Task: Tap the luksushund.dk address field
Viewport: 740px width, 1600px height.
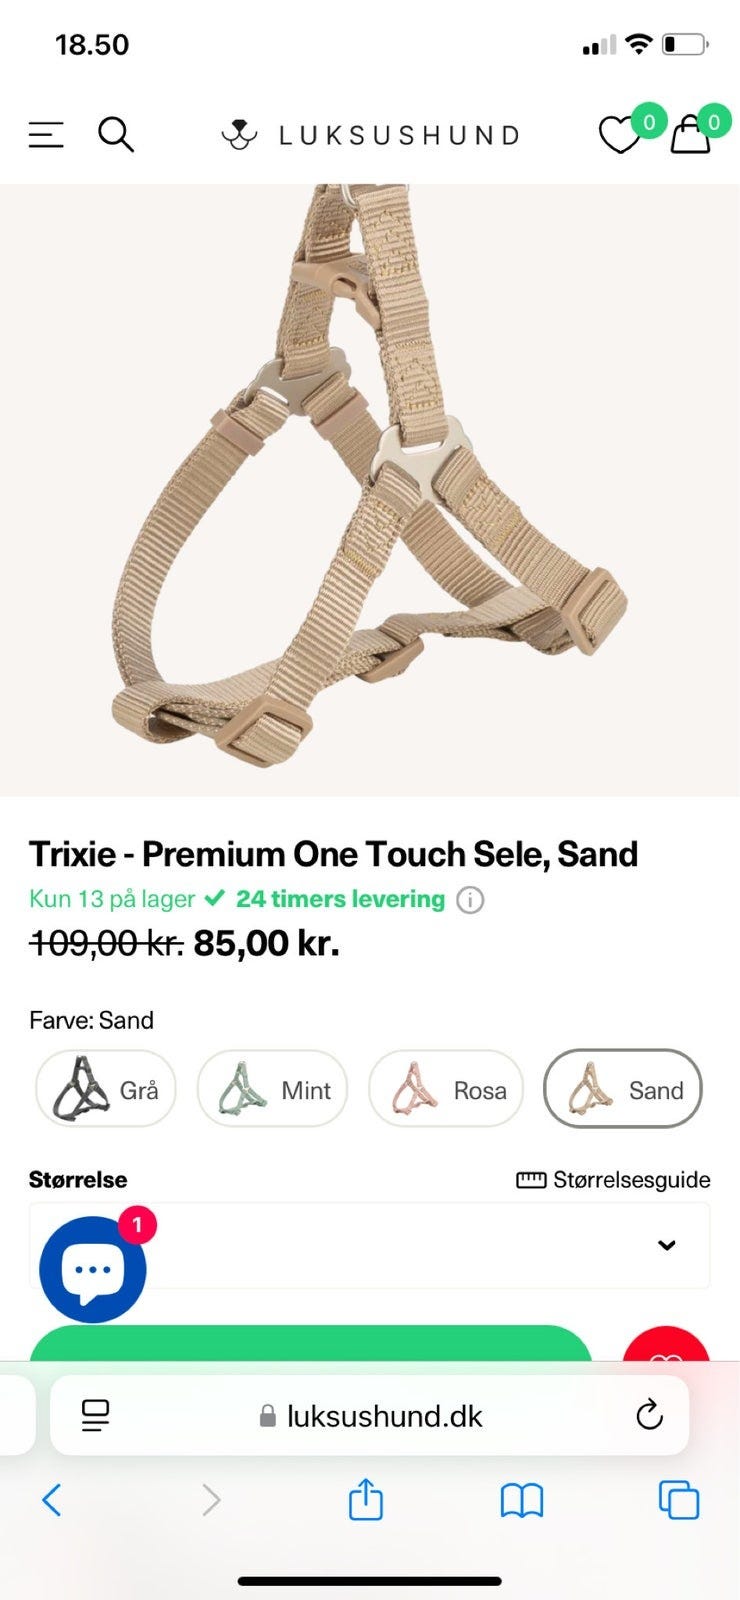Action: coord(370,1415)
